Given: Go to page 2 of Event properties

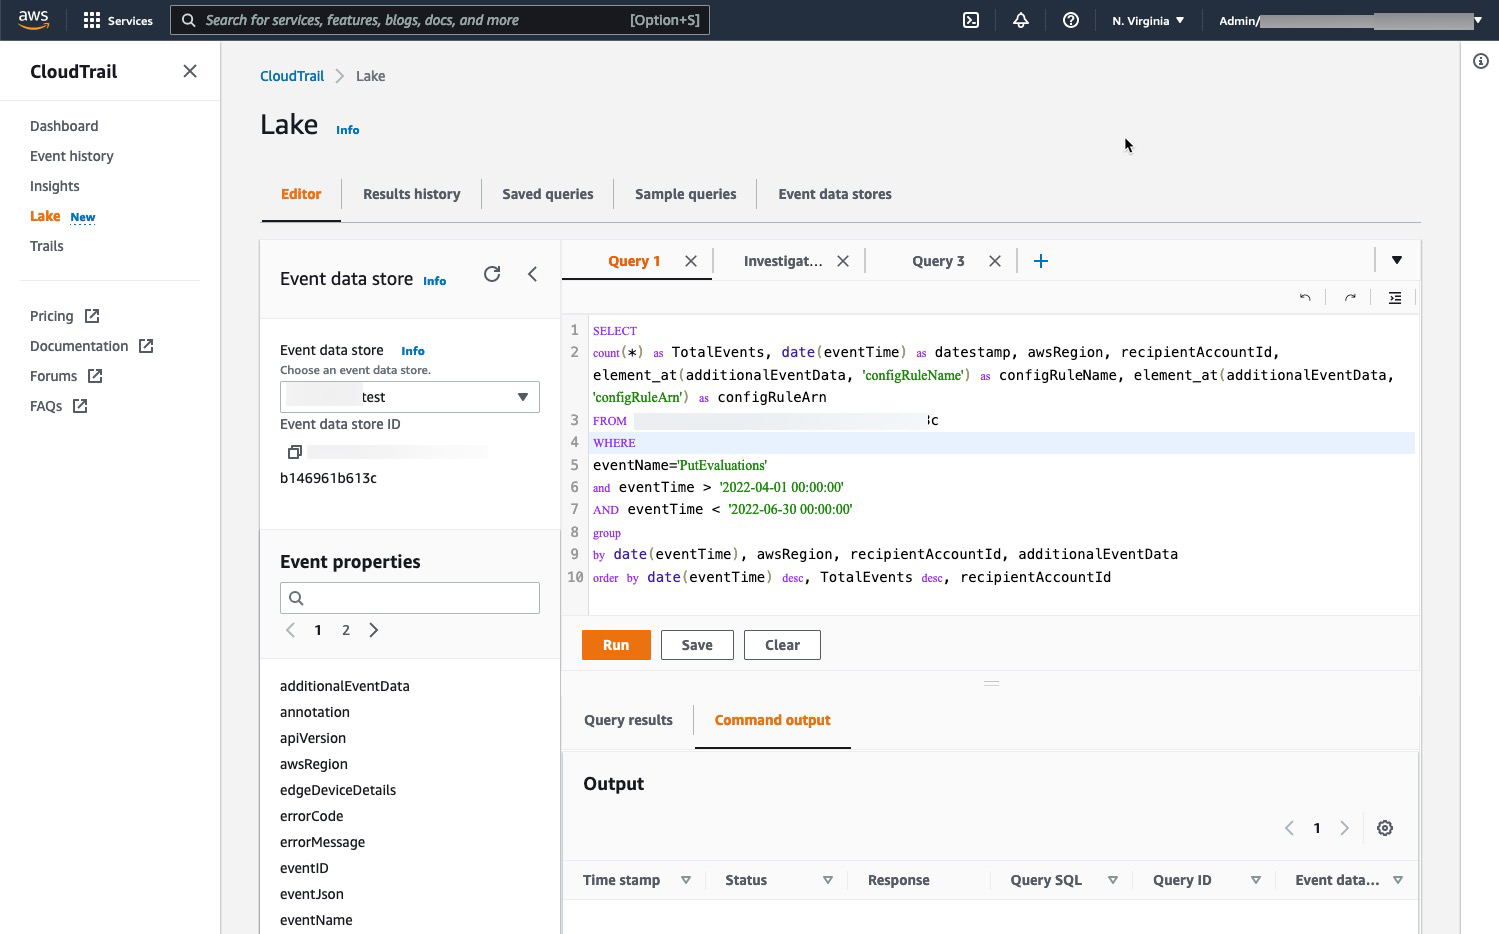Looking at the screenshot, I should pos(345,630).
